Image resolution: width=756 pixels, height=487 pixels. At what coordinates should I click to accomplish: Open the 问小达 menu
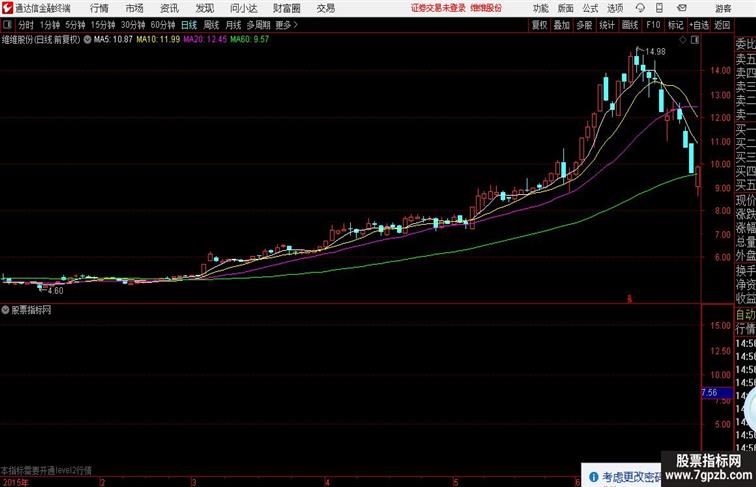pyautogui.click(x=244, y=8)
